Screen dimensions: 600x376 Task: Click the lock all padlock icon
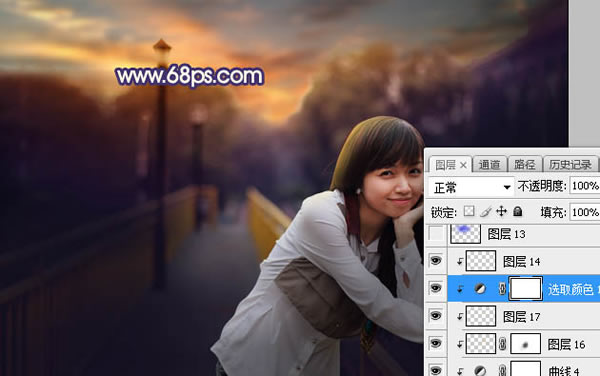tap(517, 211)
